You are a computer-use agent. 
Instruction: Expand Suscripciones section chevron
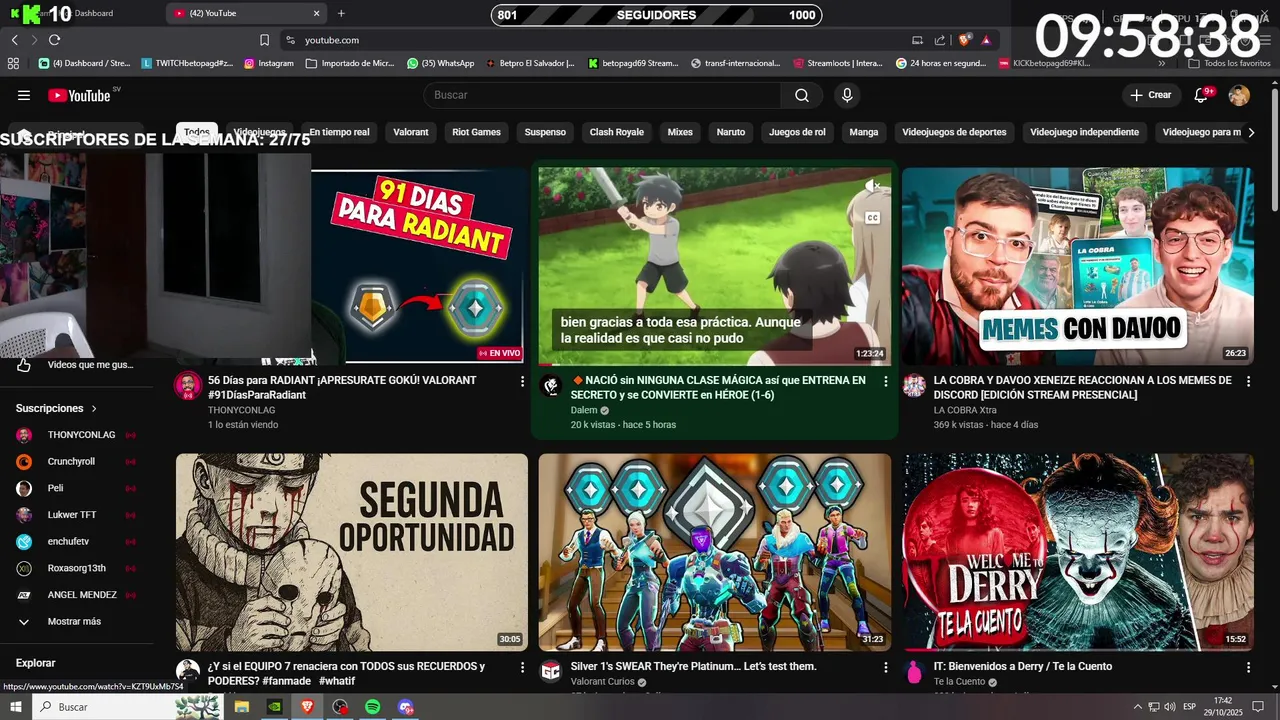(x=94, y=409)
